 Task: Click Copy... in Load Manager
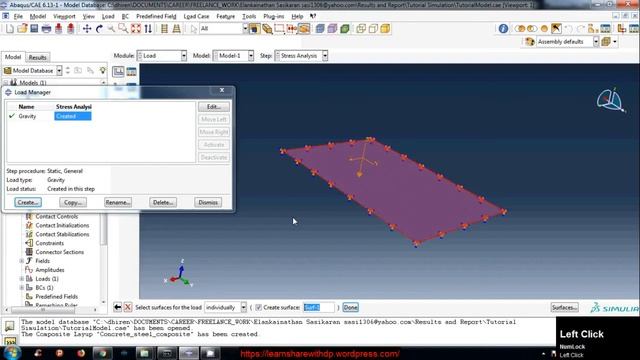click(x=73, y=202)
